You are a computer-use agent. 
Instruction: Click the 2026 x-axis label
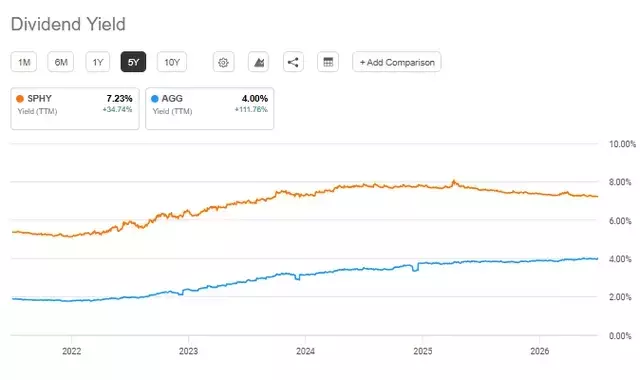(x=540, y=351)
